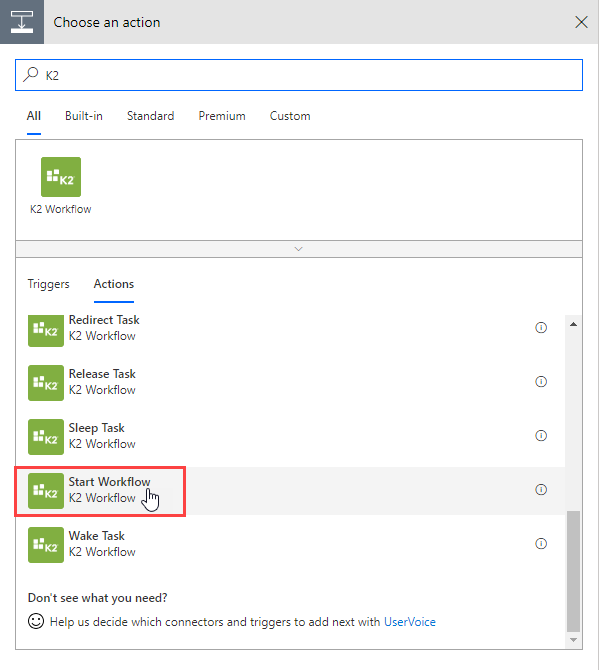Show info for Release Task
This screenshot has height=670, width=599.
point(541,382)
